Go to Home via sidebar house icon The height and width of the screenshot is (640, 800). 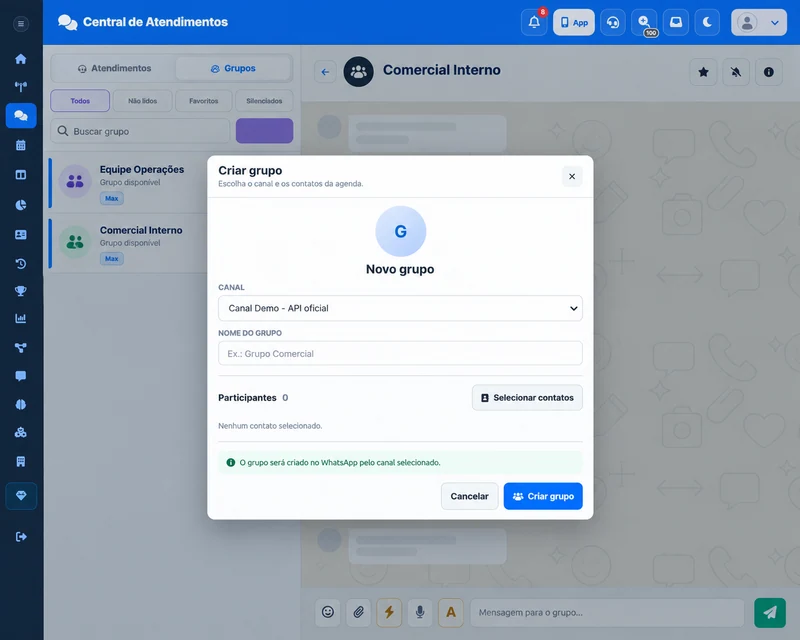(x=21, y=59)
